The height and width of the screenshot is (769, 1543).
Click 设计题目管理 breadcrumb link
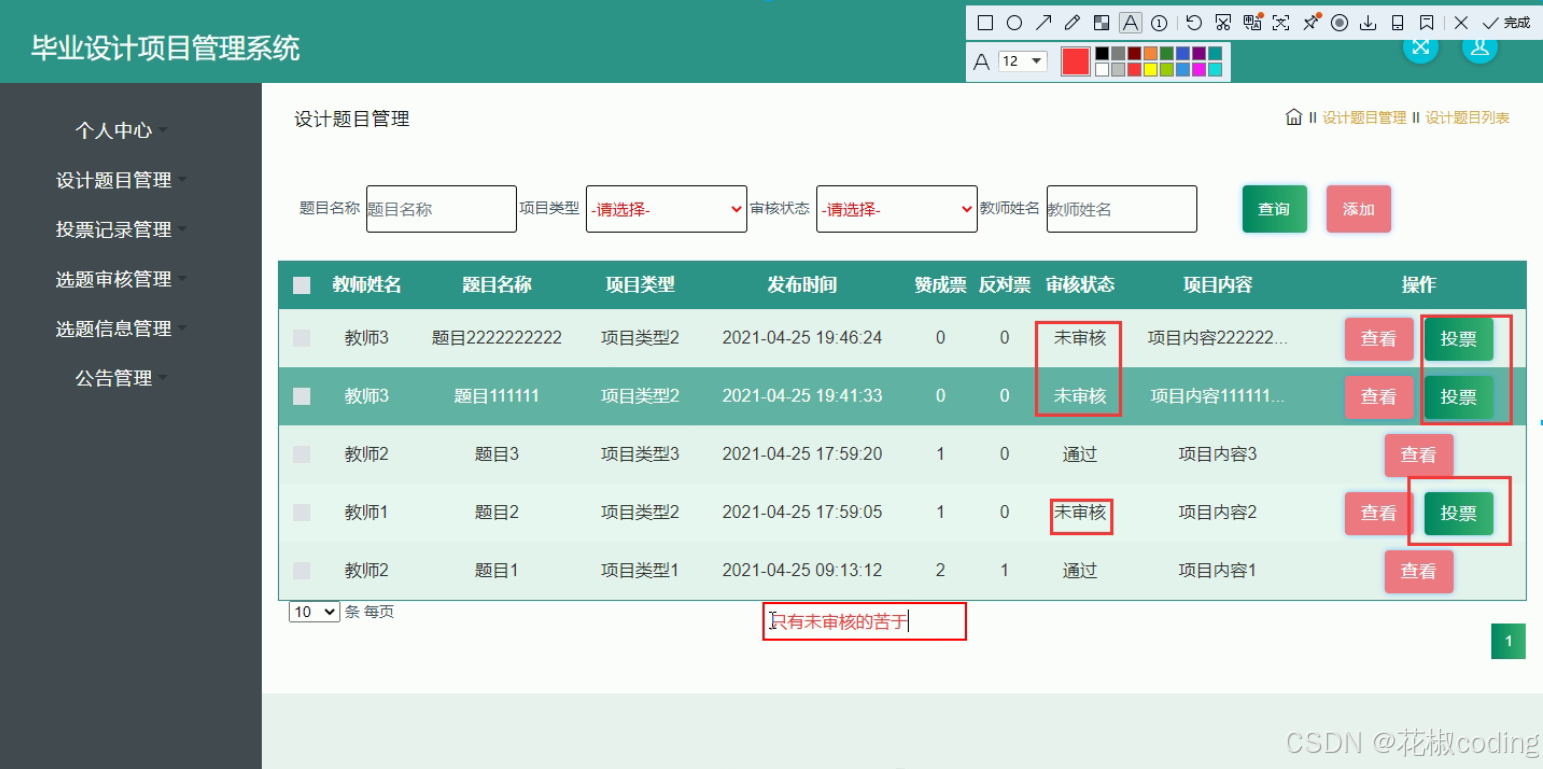tap(1364, 118)
